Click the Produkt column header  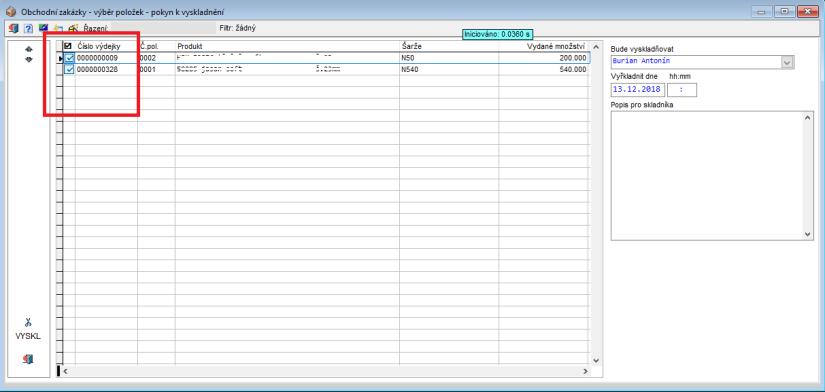[x=287, y=47]
